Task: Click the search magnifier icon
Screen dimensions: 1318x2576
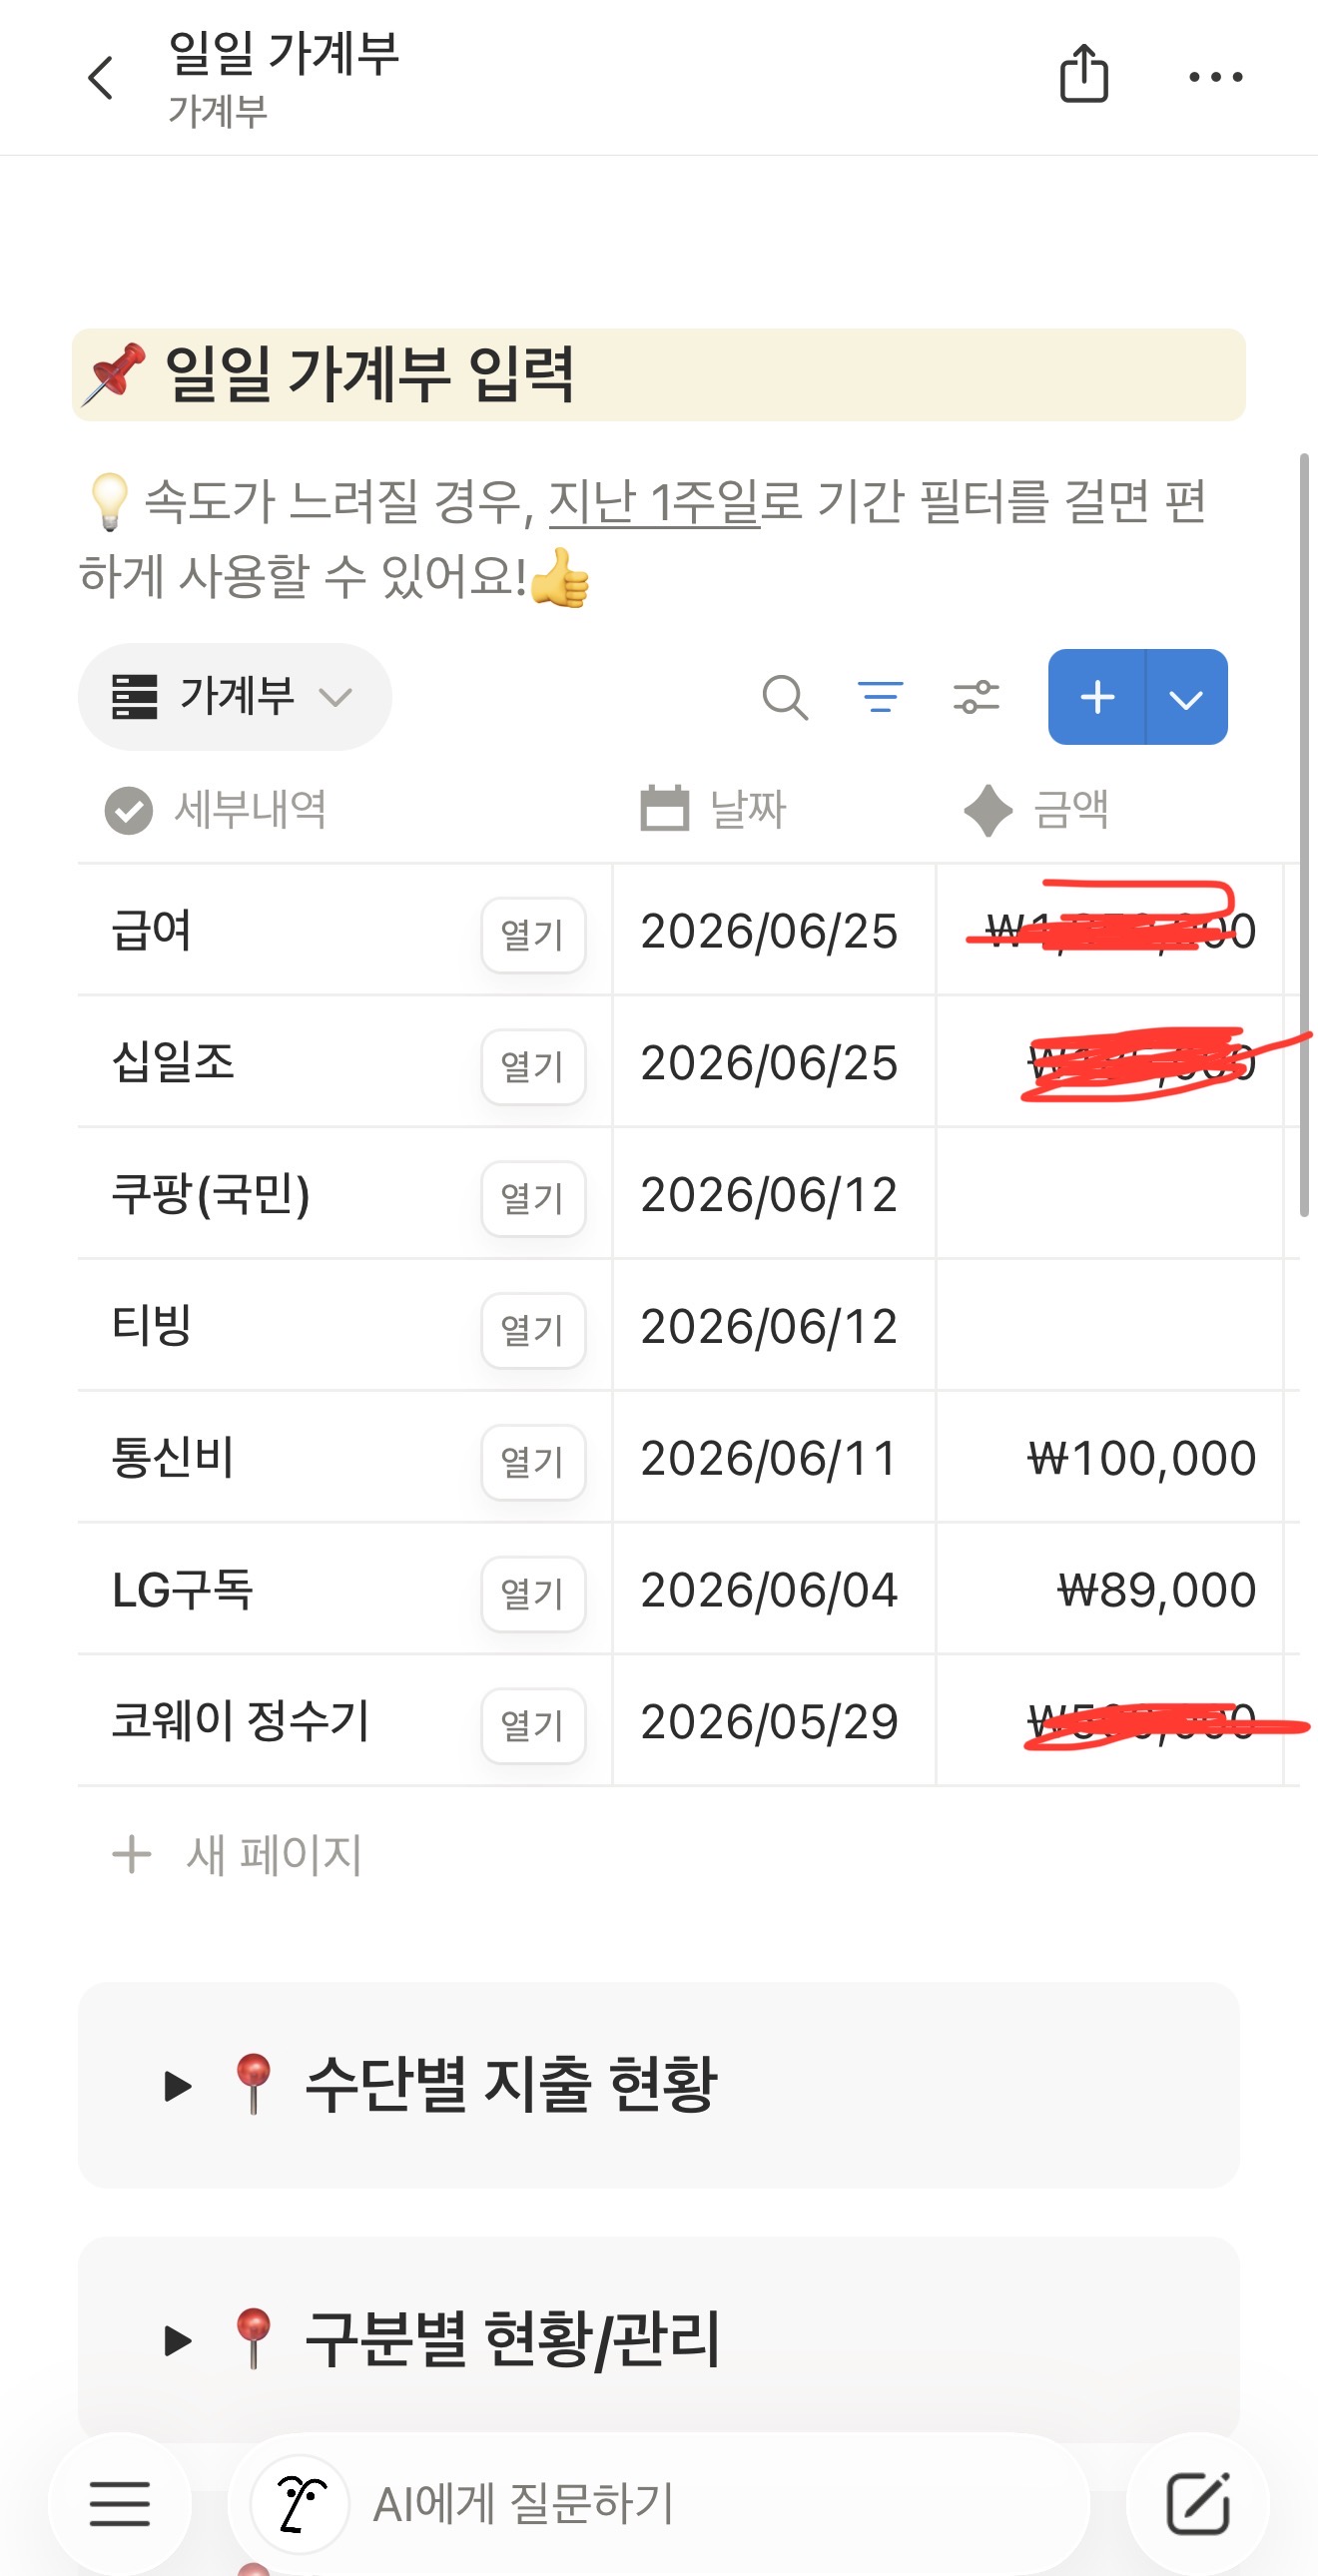Action: tap(785, 697)
